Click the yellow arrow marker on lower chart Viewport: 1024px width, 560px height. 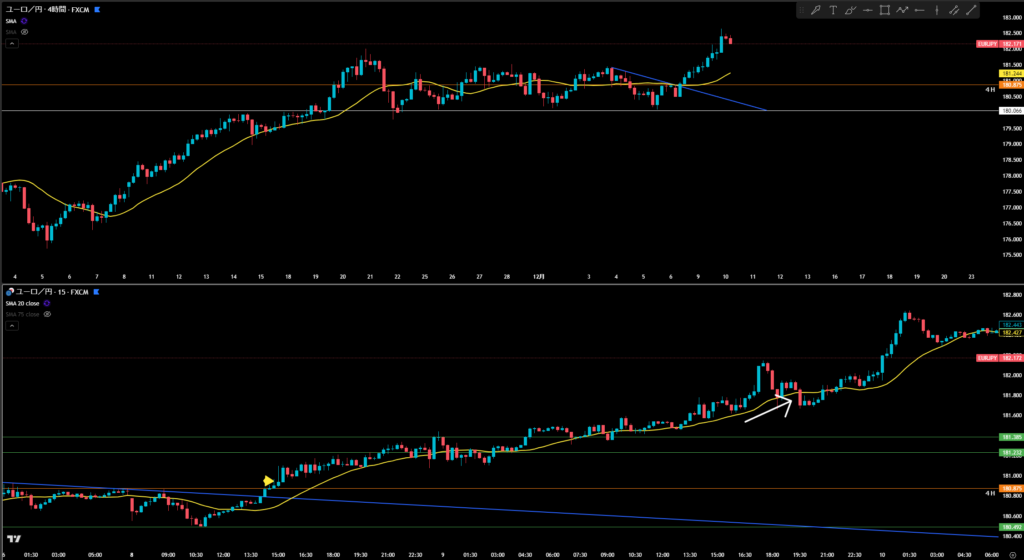coord(268,481)
